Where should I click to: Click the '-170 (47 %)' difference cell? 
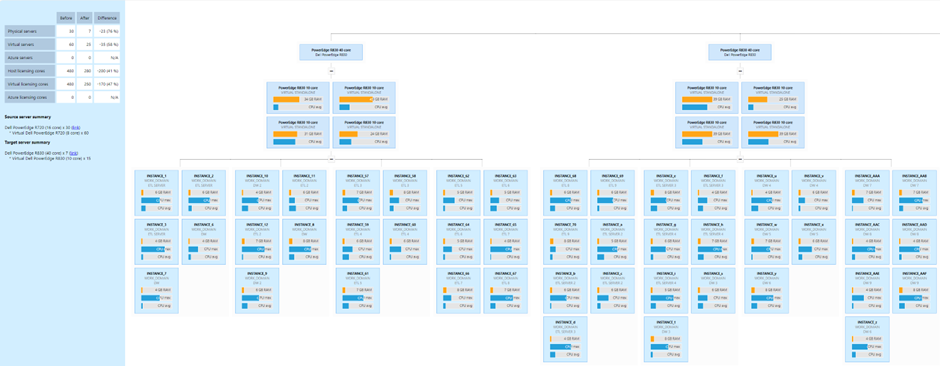pos(107,84)
